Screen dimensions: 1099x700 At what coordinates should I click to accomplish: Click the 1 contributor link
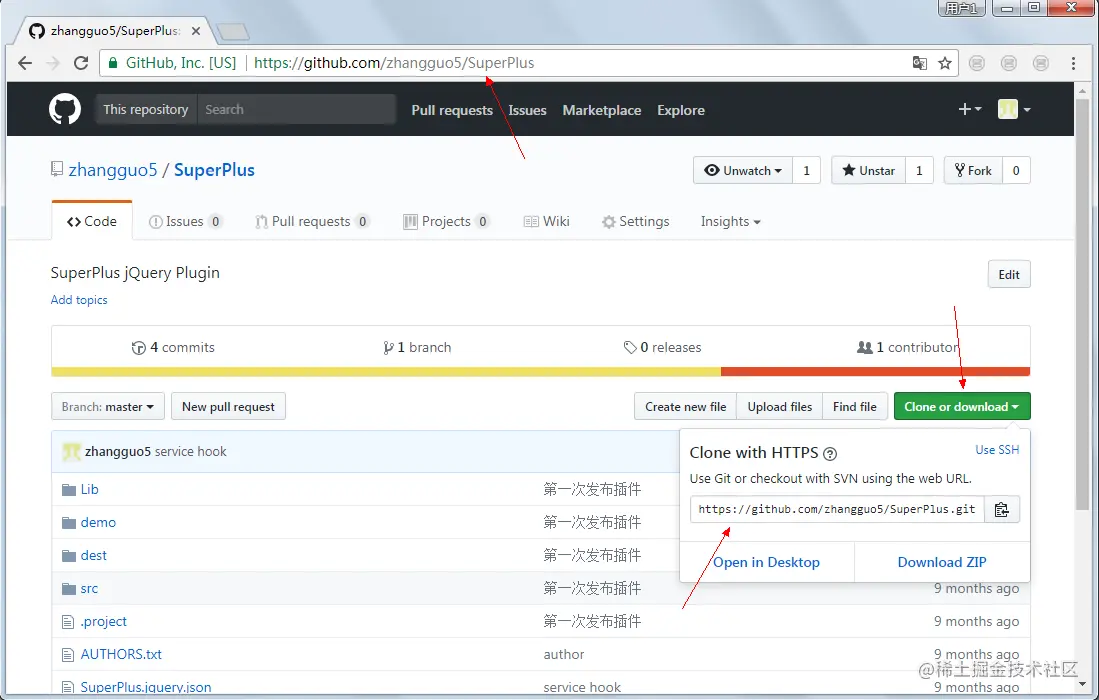click(x=907, y=348)
